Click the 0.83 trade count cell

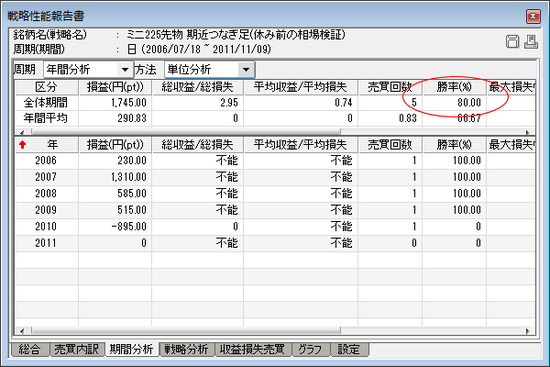(390, 118)
